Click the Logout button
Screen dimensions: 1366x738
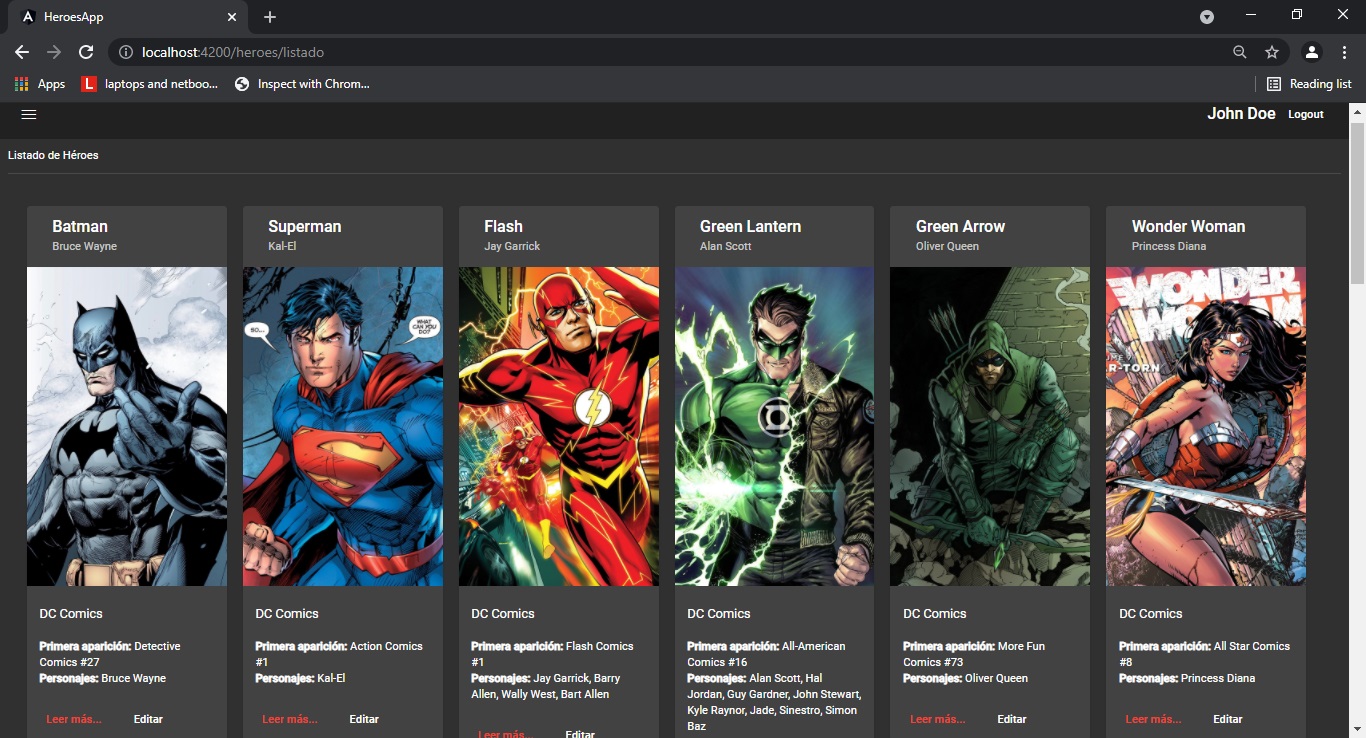coord(1306,114)
